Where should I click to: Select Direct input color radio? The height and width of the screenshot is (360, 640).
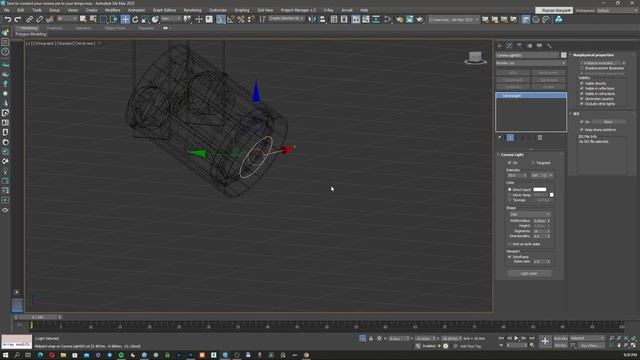click(509, 190)
